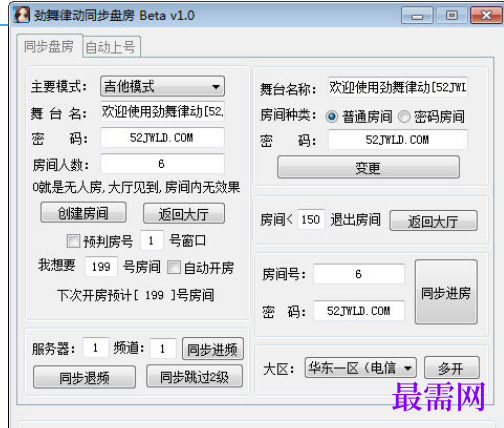Image resolution: width=504 pixels, height=428 pixels.
Task: Click the 创建房间 button
Action: point(83,213)
